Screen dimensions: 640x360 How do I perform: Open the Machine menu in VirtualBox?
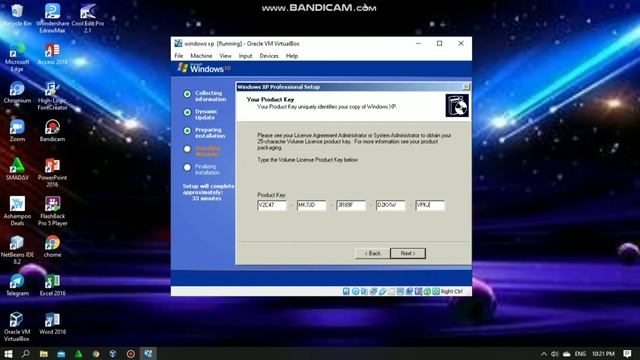[x=201, y=56]
